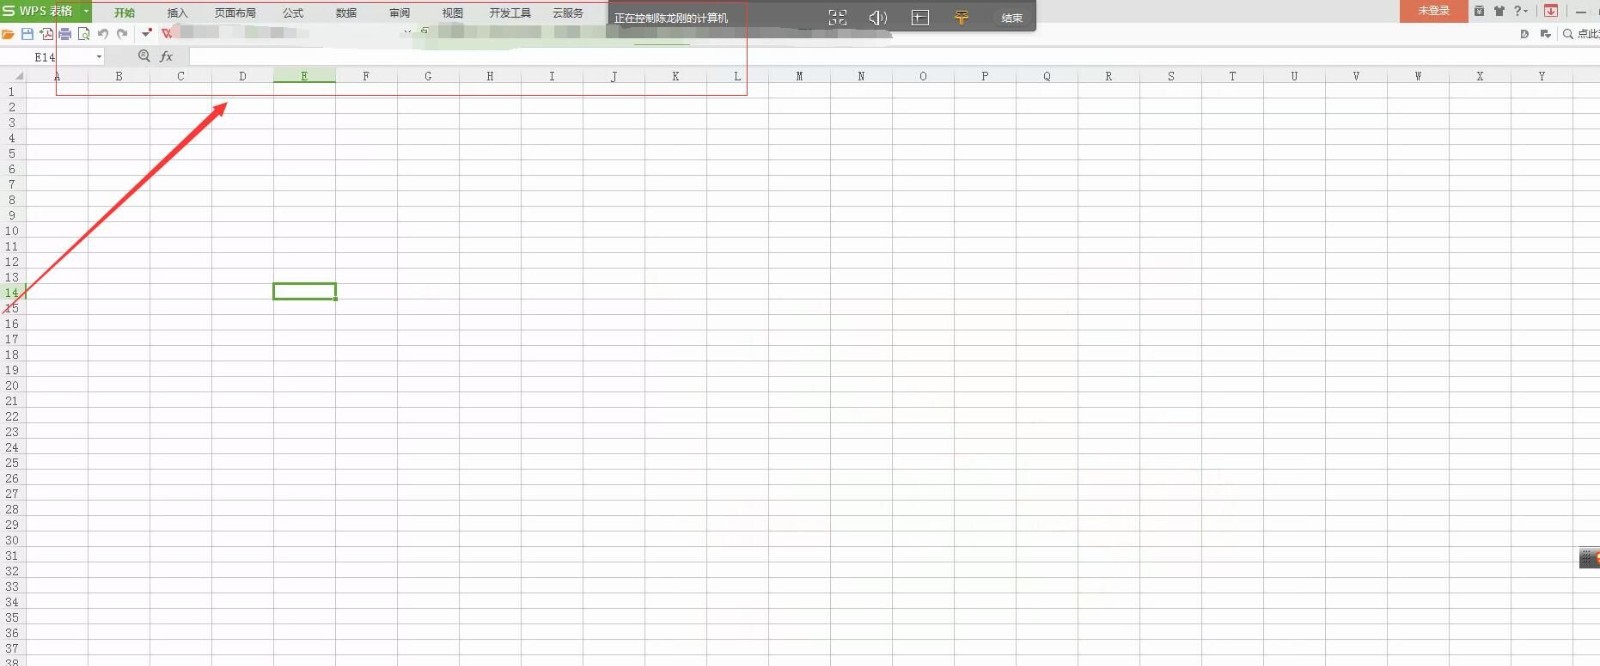Click the Undo arrow icon

point(103,34)
